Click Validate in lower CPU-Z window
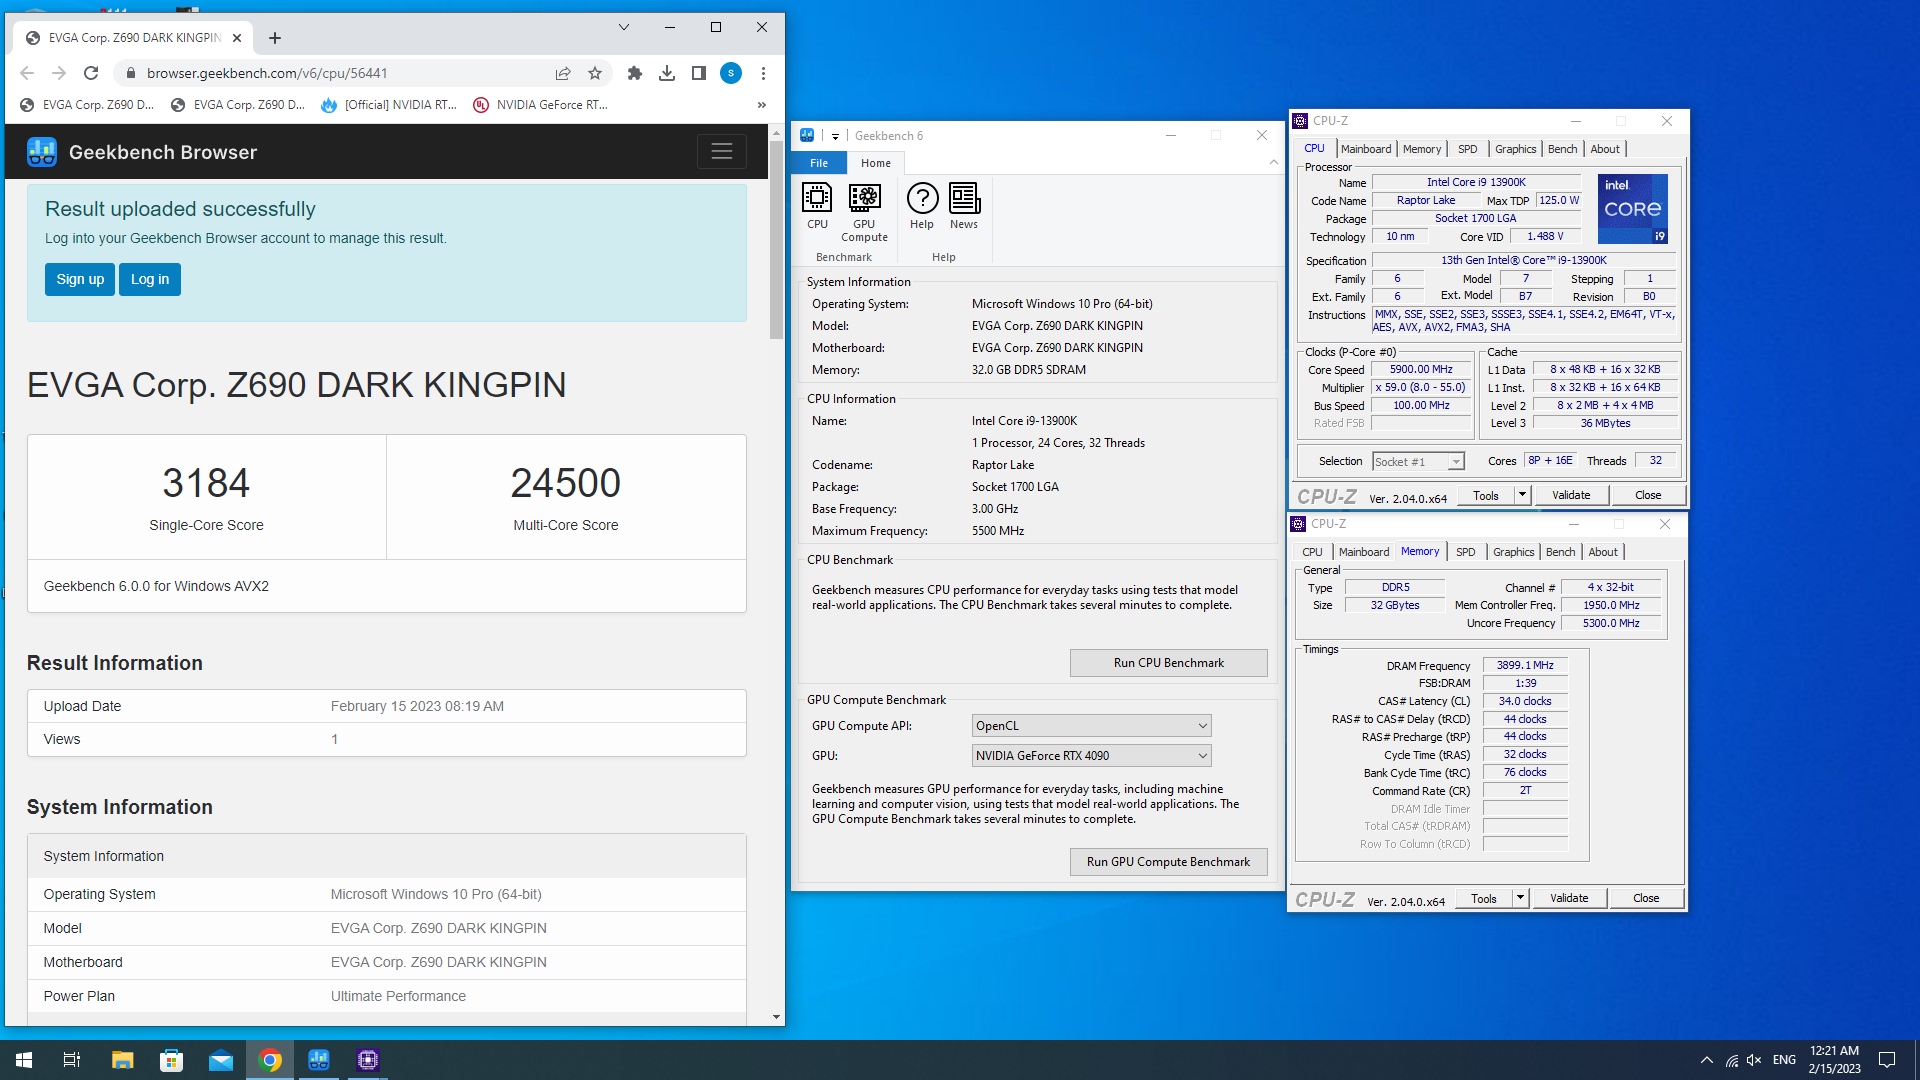 point(1569,898)
